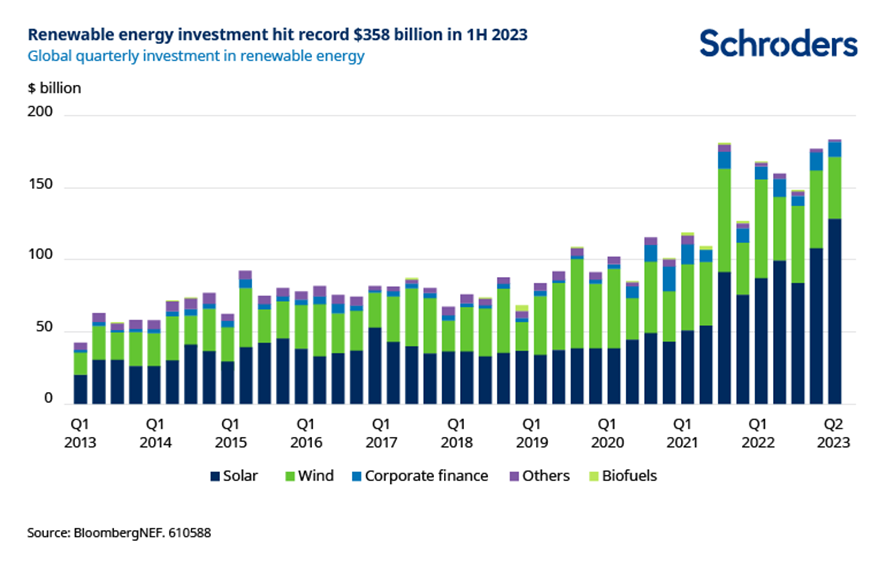Click the Schroders logo
The height and width of the screenshot is (566, 886).
778,43
